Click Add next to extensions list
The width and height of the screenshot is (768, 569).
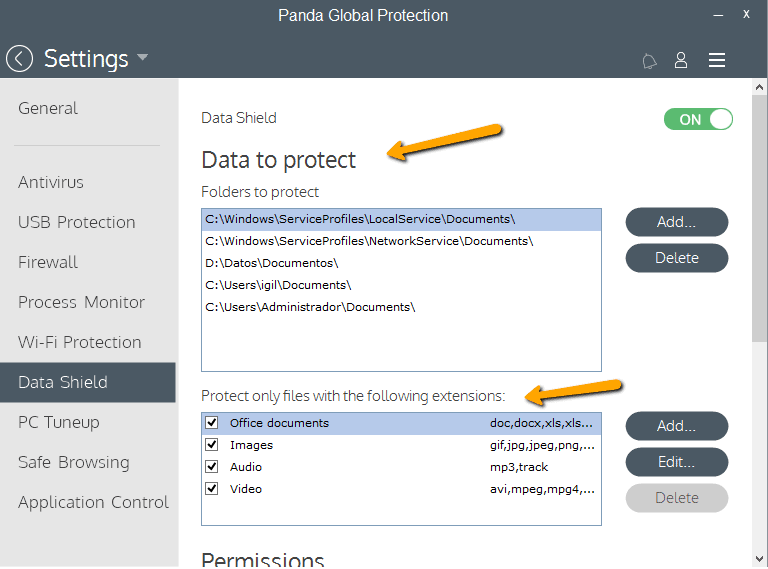pyautogui.click(x=676, y=426)
